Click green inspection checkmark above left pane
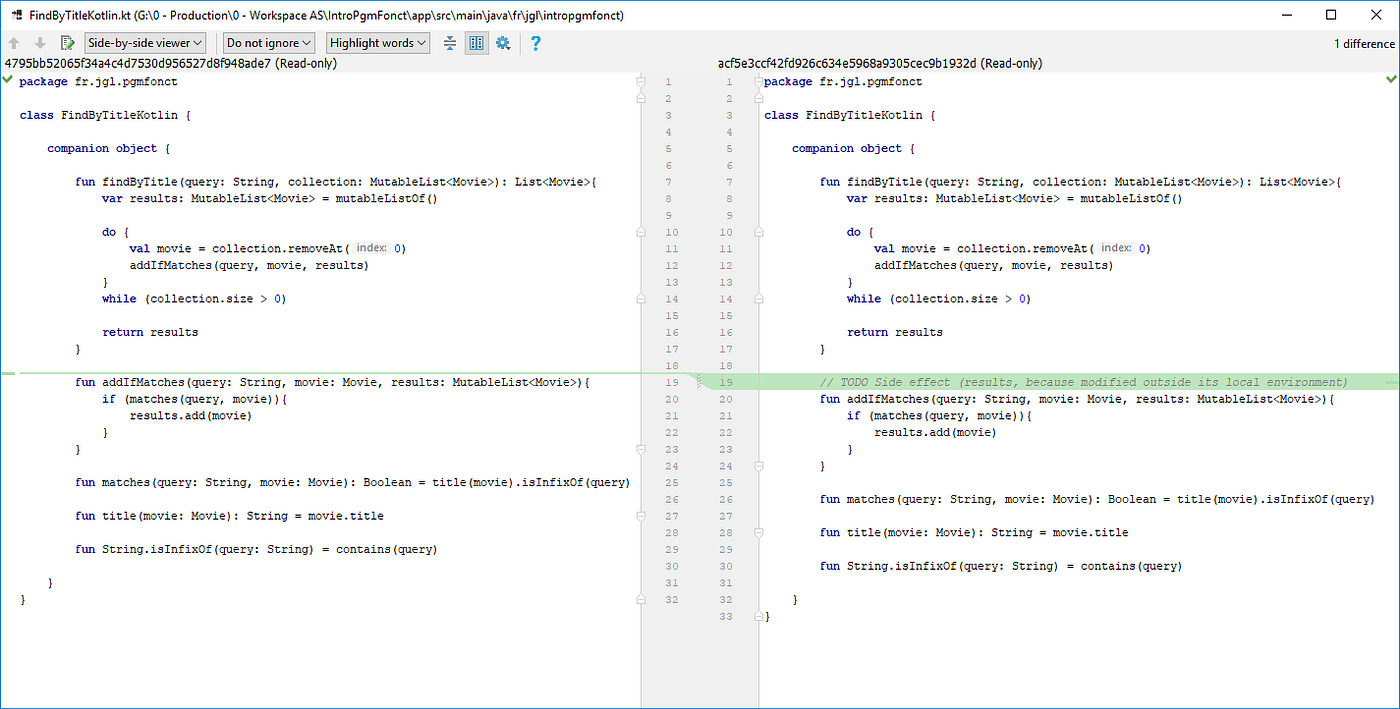This screenshot has height=709, width=1400. tap(7, 80)
